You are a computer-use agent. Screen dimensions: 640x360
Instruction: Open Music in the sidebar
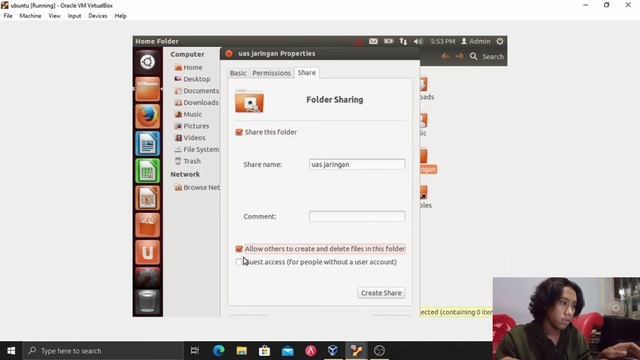(188, 114)
